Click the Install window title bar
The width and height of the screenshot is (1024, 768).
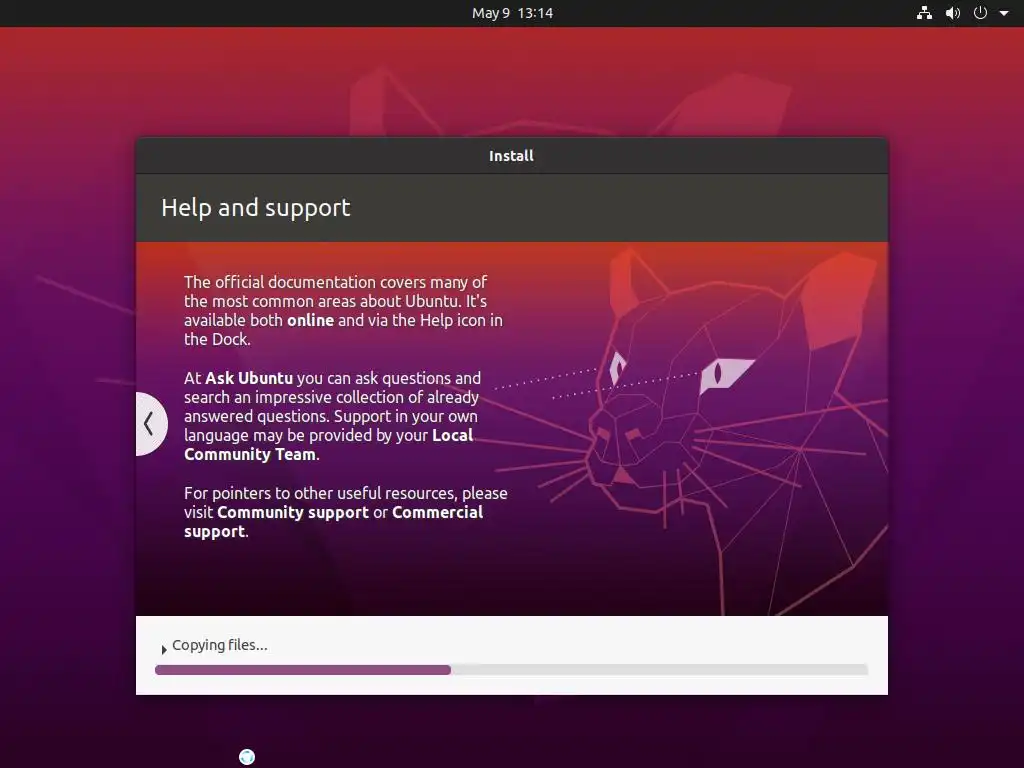pos(511,155)
